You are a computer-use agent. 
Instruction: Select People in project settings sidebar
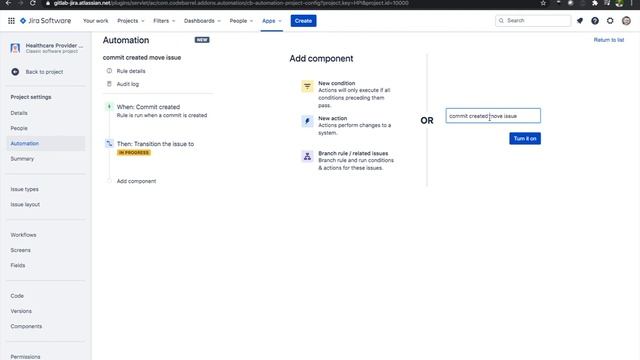point(19,128)
